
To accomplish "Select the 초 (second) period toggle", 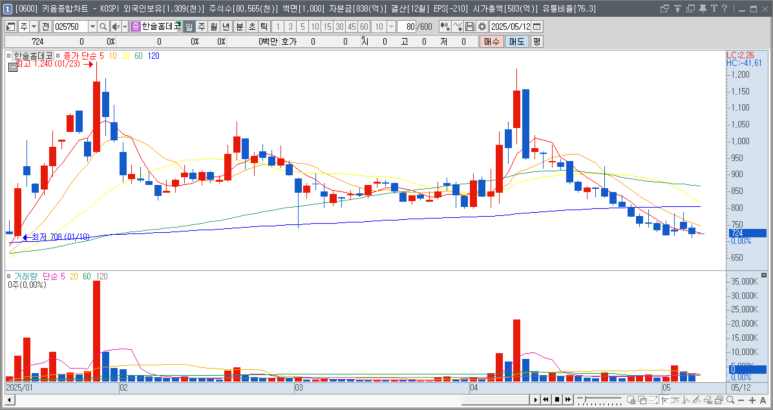I will tap(252, 27).
